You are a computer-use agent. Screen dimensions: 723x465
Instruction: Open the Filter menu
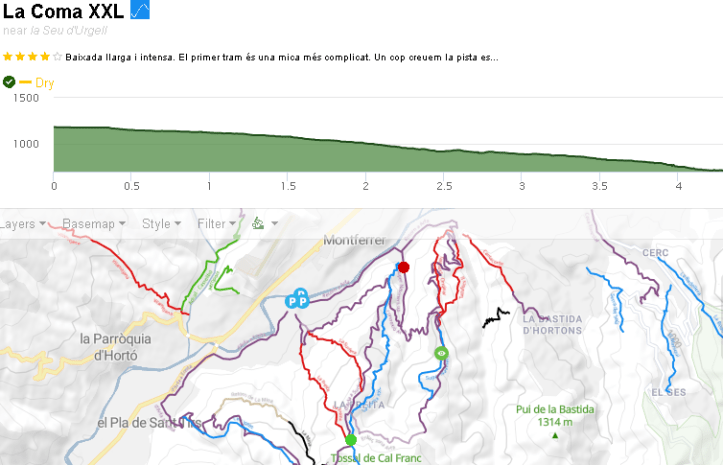click(216, 224)
